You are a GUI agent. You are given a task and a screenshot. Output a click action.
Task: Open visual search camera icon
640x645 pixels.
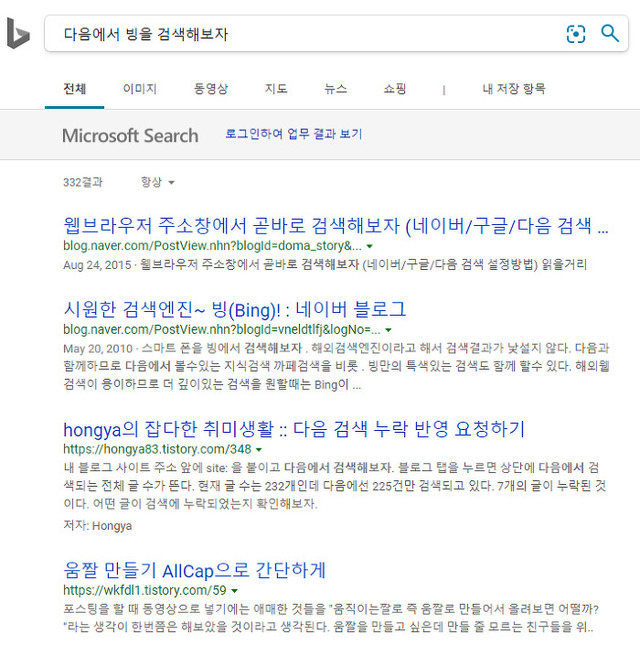click(x=576, y=34)
